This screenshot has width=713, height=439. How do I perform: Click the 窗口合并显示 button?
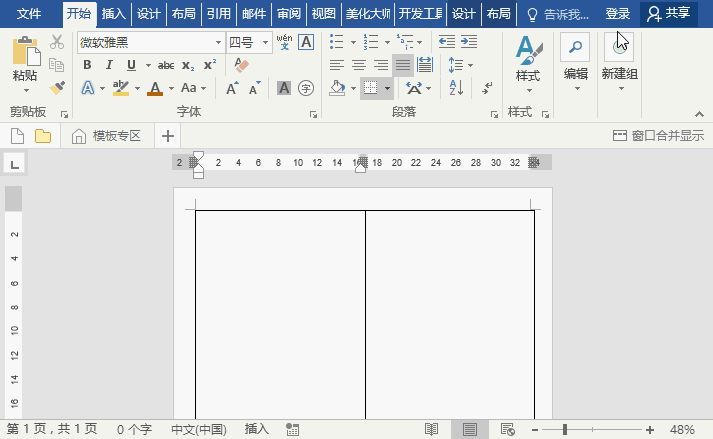658,136
